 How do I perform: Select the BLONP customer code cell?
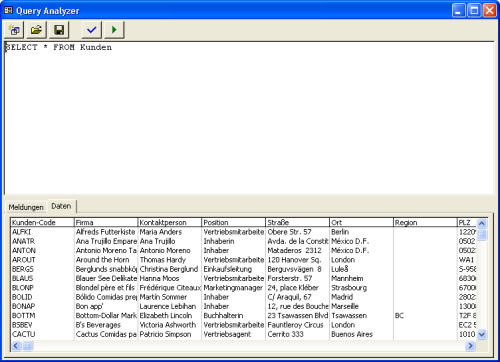[x=42, y=288]
